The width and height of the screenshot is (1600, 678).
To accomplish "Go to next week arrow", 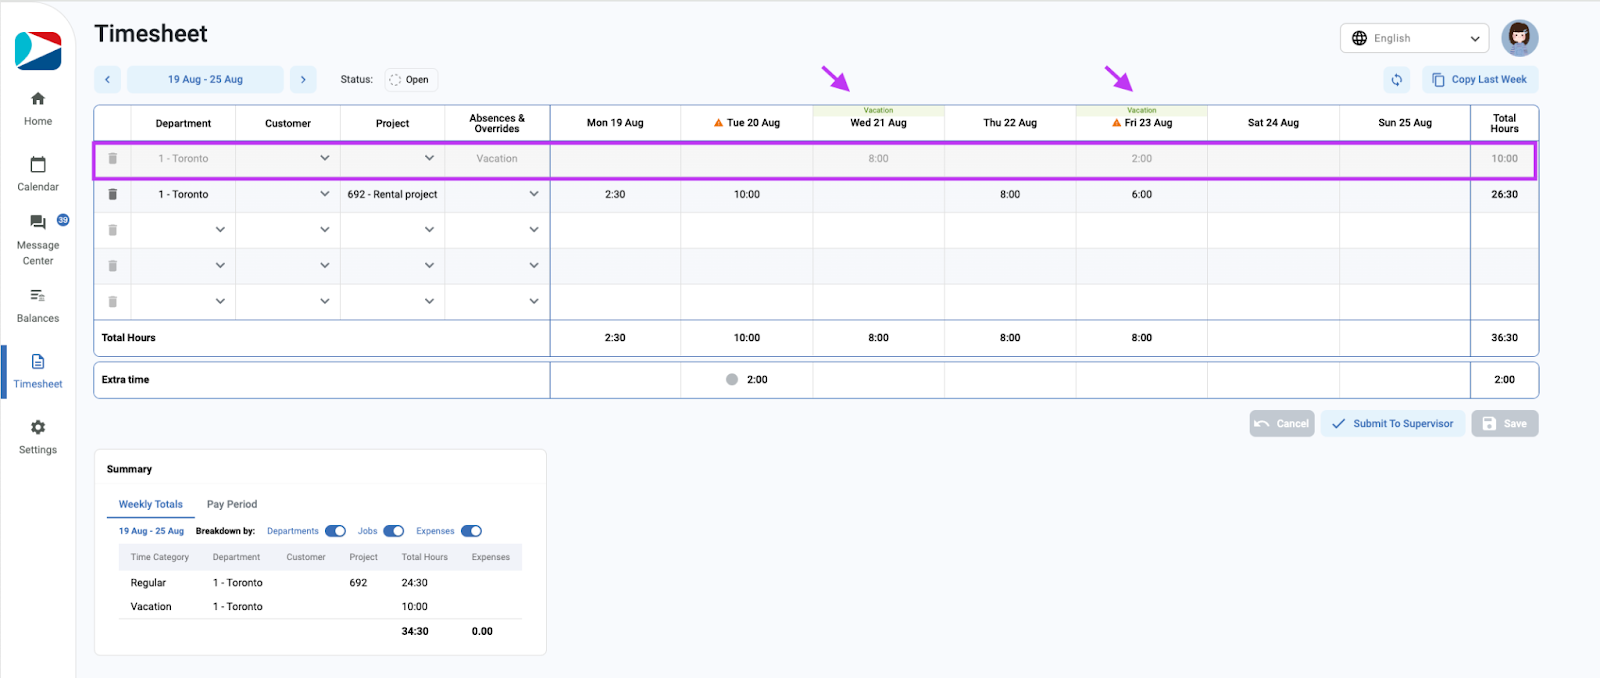I will [x=303, y=79].
